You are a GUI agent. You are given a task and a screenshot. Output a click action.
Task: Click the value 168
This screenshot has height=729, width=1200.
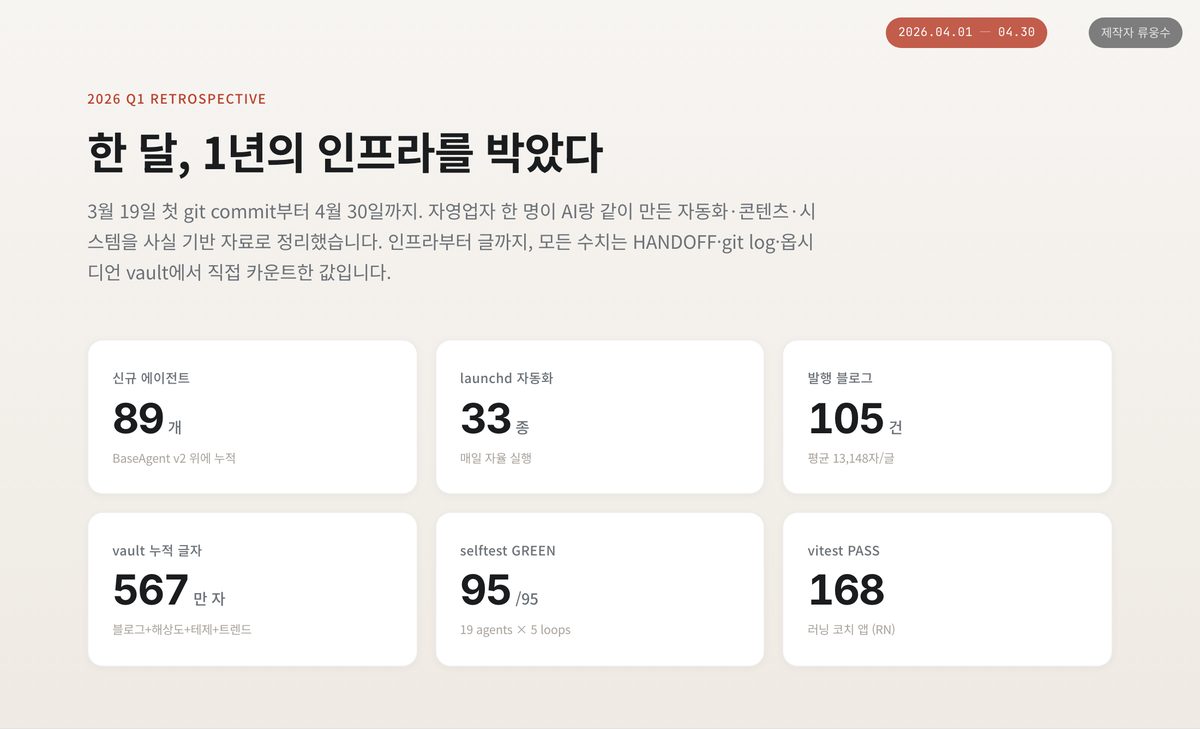(x=846, y=591)
